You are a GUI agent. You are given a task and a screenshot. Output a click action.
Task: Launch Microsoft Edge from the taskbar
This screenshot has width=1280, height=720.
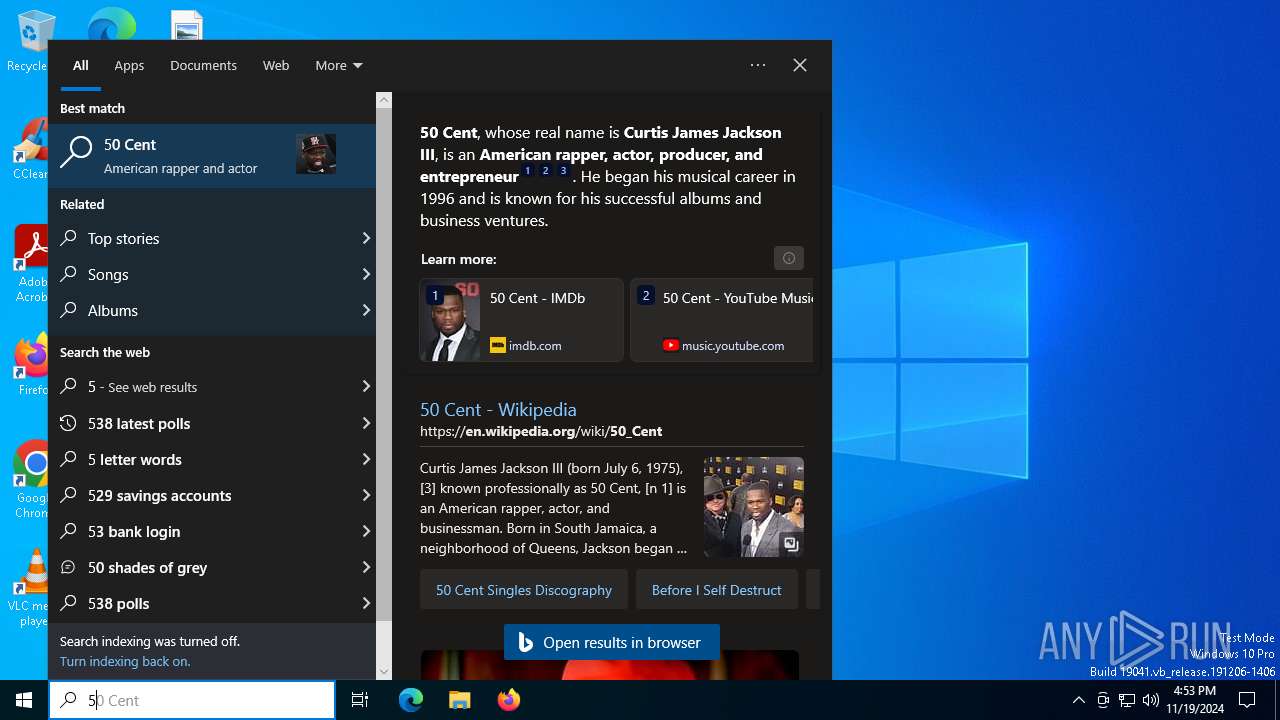point(411,700)
